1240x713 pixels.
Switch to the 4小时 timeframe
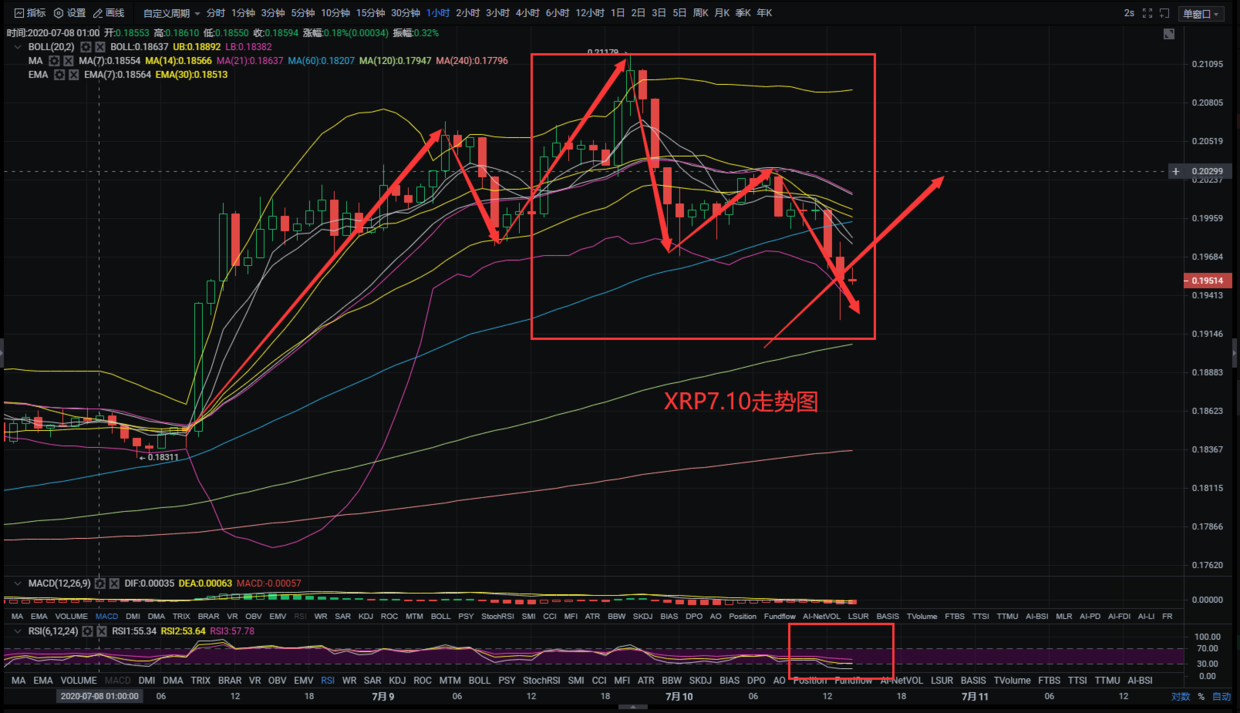(527, 13)
